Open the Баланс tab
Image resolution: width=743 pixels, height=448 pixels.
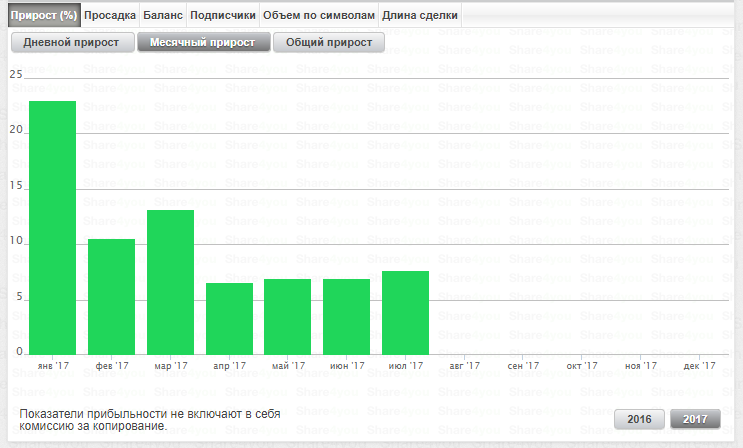[162, 16]
